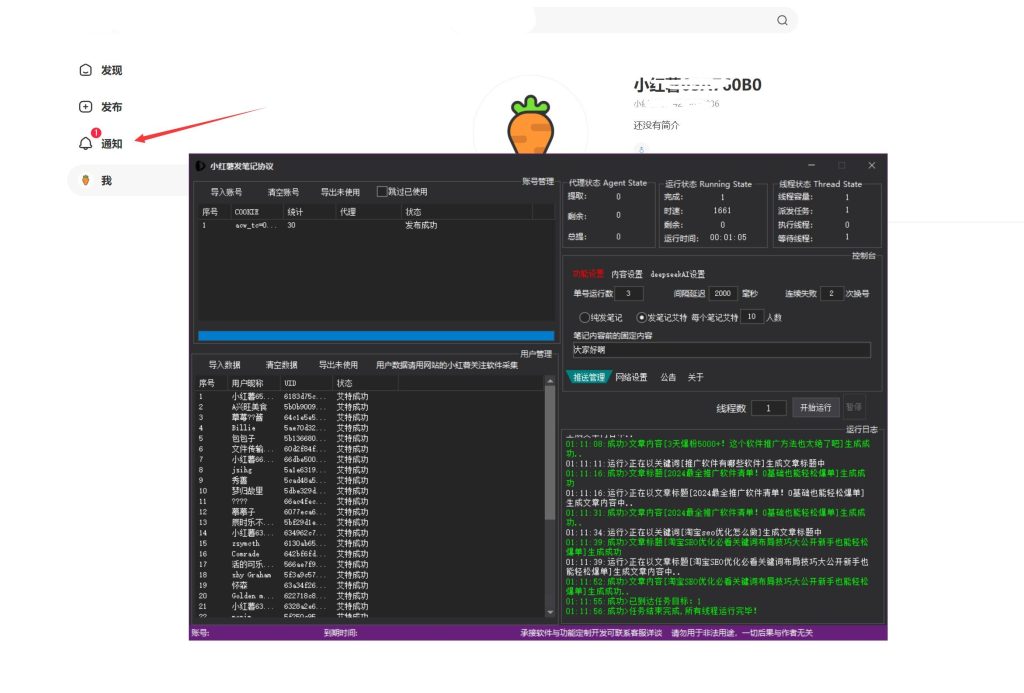Click the 笔记内容前的固定内容 text field
This screenshot has height=693, width=1024.
(722, 350)
